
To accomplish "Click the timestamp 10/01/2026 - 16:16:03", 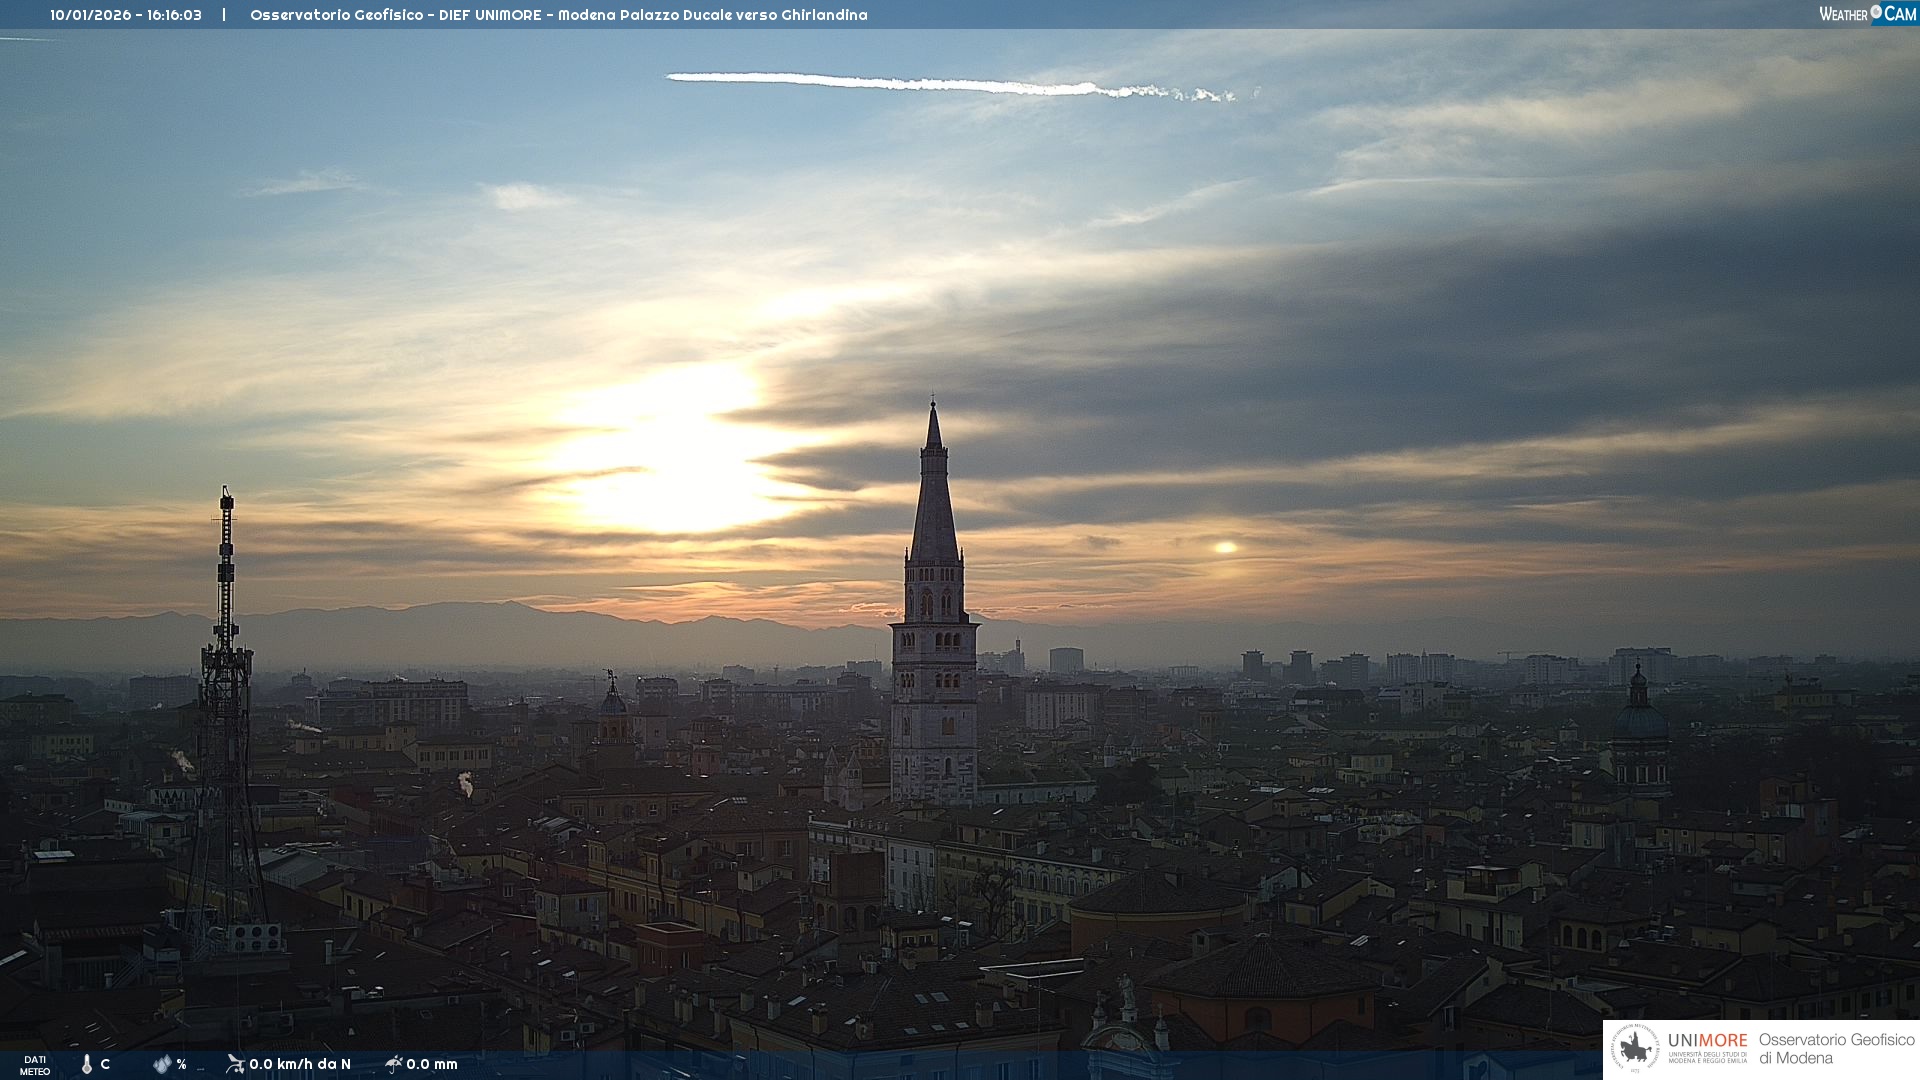I will coord(126,15).
